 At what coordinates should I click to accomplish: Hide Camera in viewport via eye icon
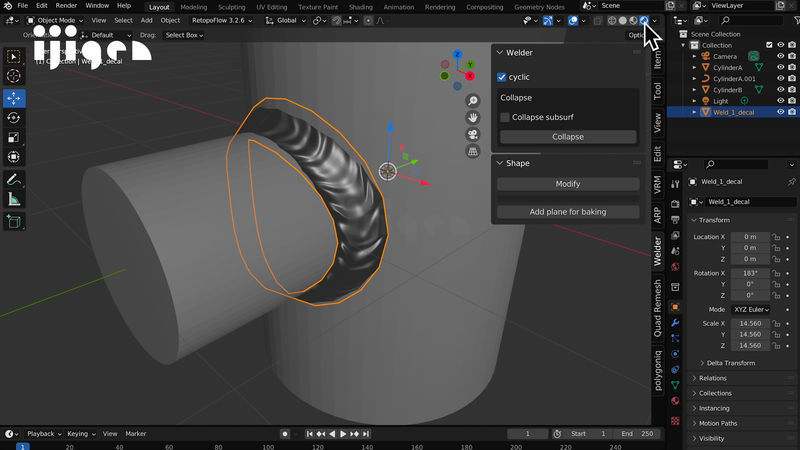[x=780, y=56]
